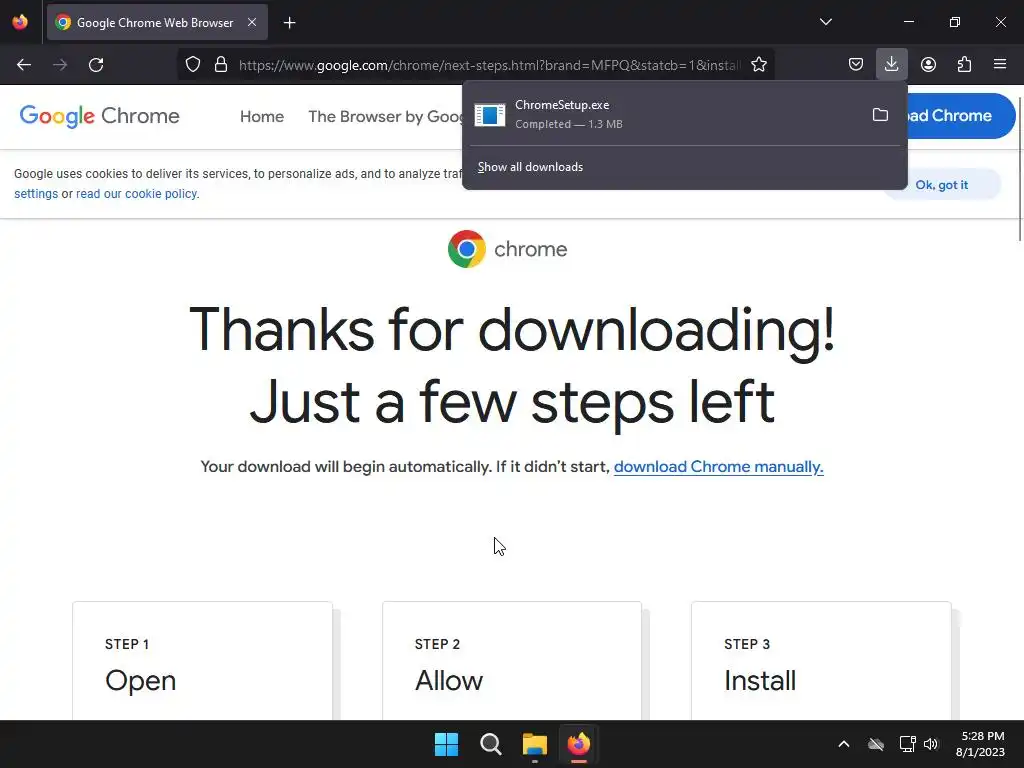Click the Step 3 Install card

pos(822,661)
